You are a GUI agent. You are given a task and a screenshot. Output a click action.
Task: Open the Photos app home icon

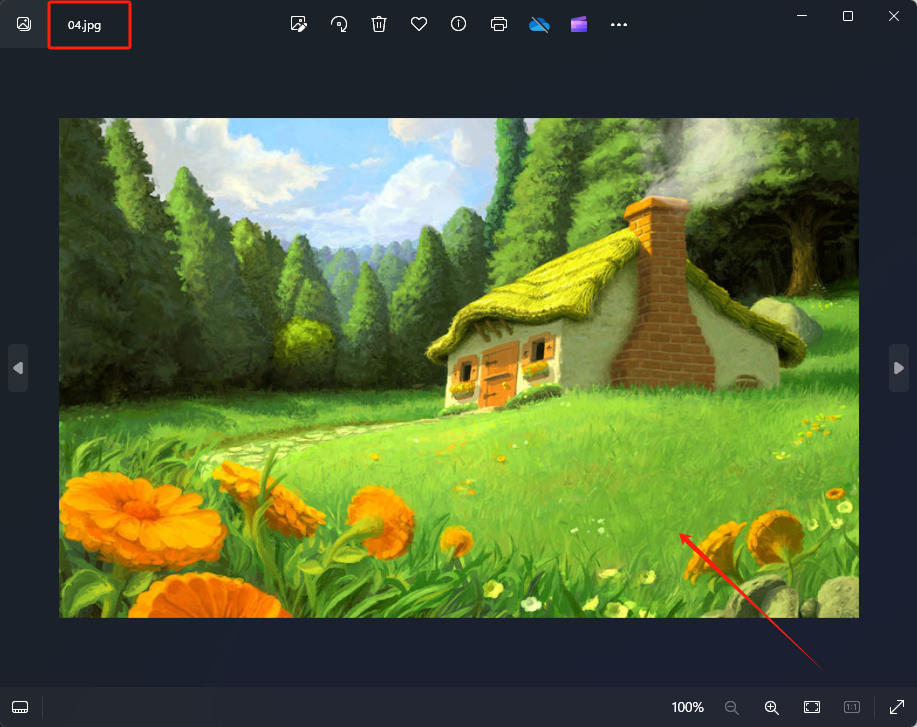coord(23,24)
